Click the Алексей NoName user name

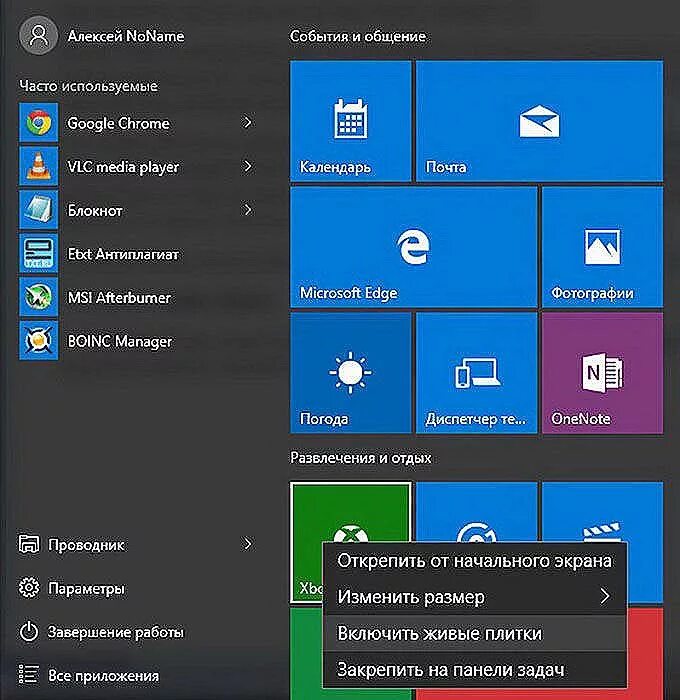(126, 36)
